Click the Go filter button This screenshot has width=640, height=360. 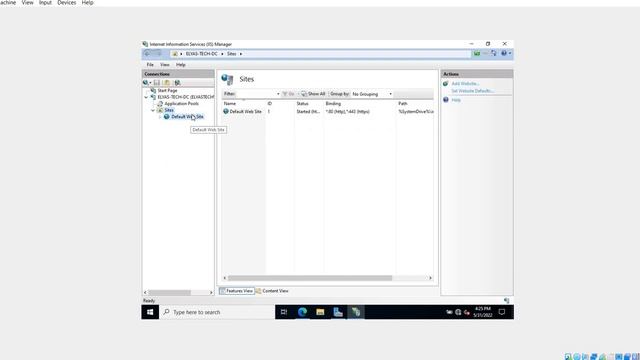click(x=289, y=94)
